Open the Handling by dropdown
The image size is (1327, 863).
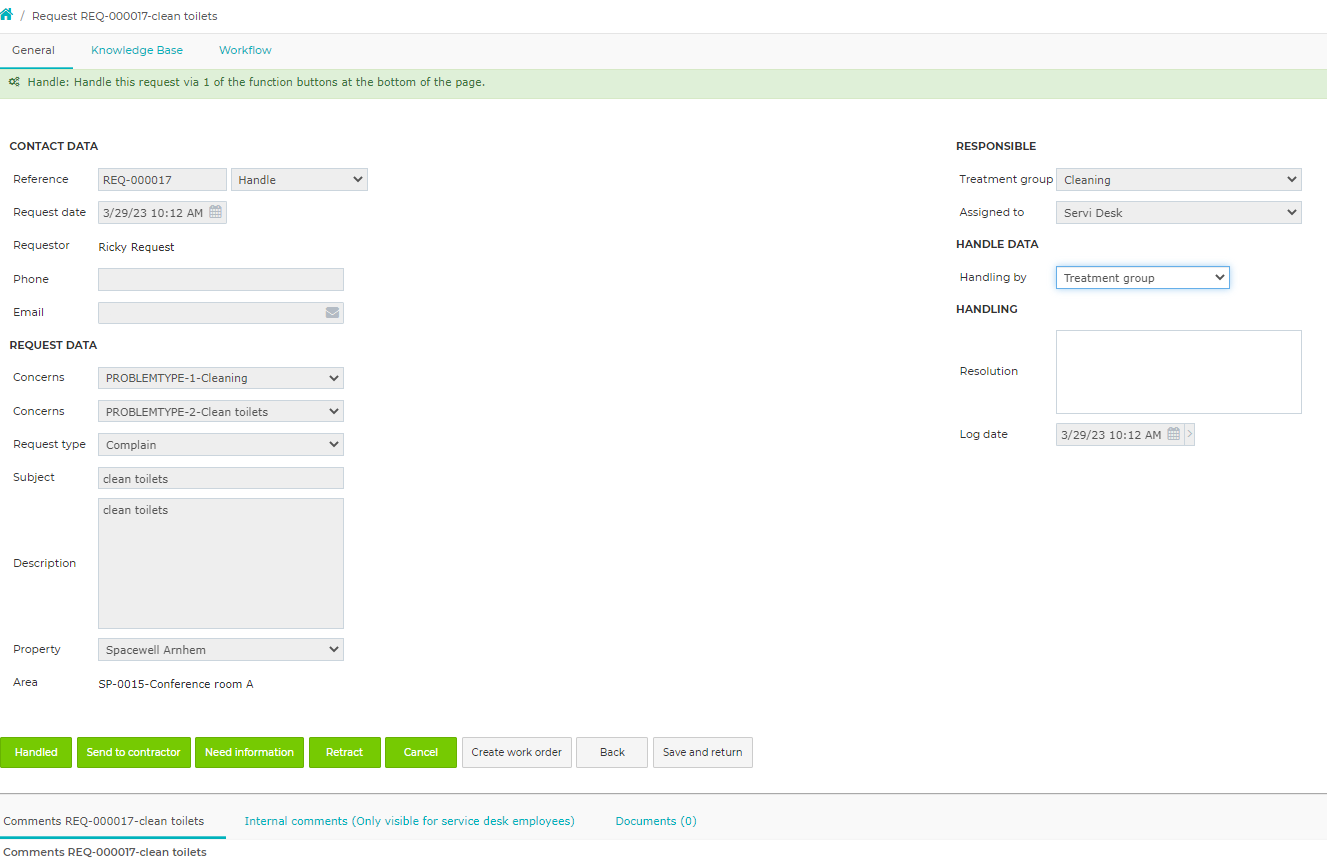pyautogui.click(x=1143, y=278)
